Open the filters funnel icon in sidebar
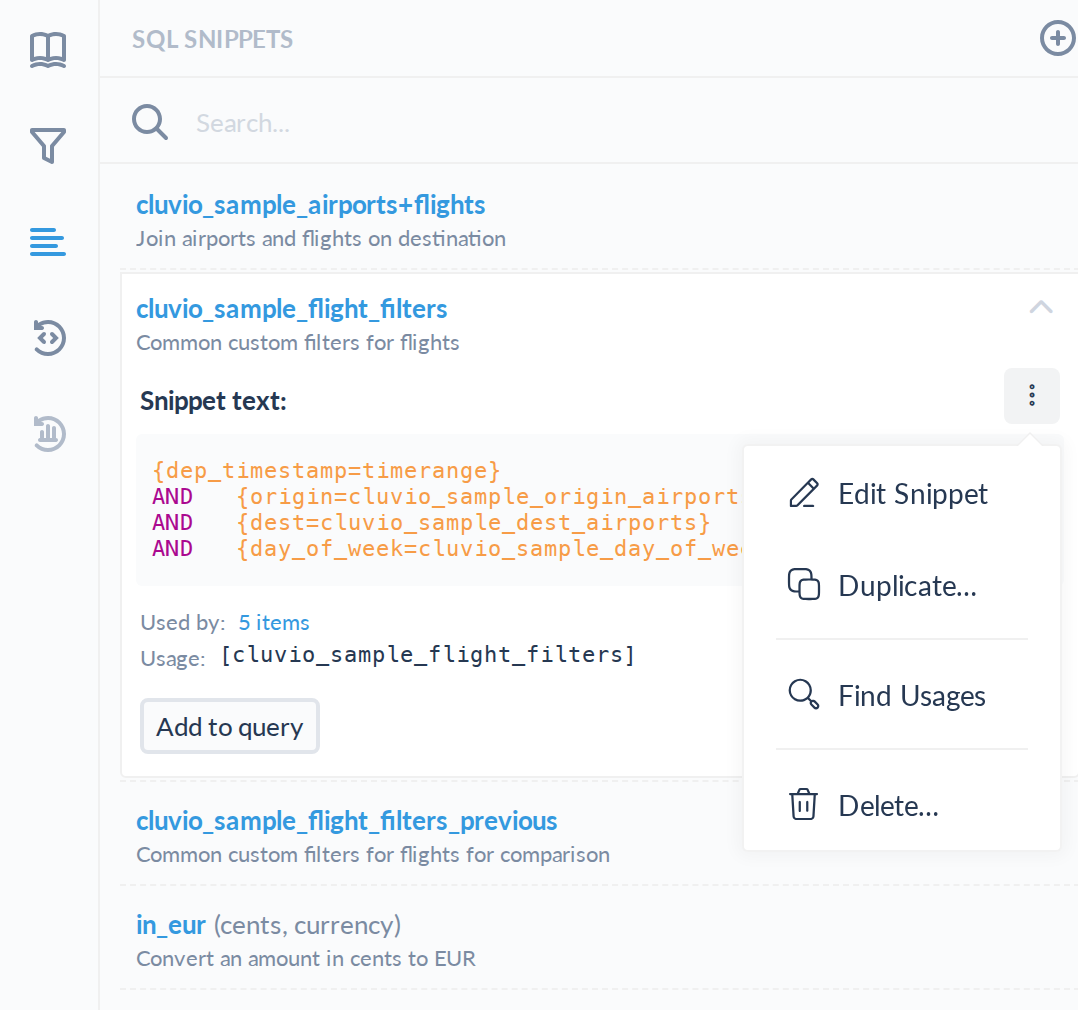 pyautogui.click(x=48, y=145)
